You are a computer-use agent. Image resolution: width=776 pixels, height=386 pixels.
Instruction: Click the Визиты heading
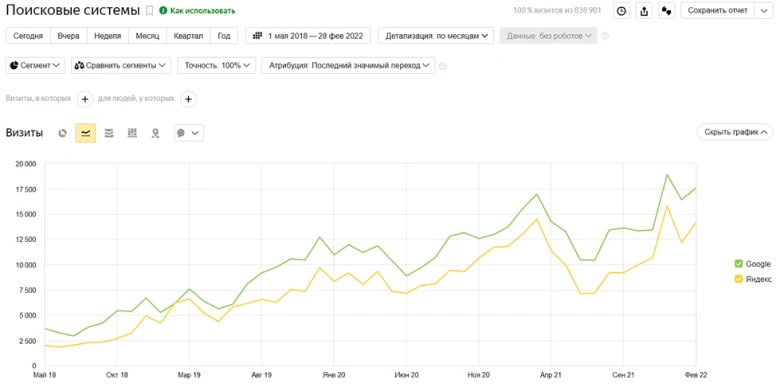pyautogui.click(x=24, y=133)
